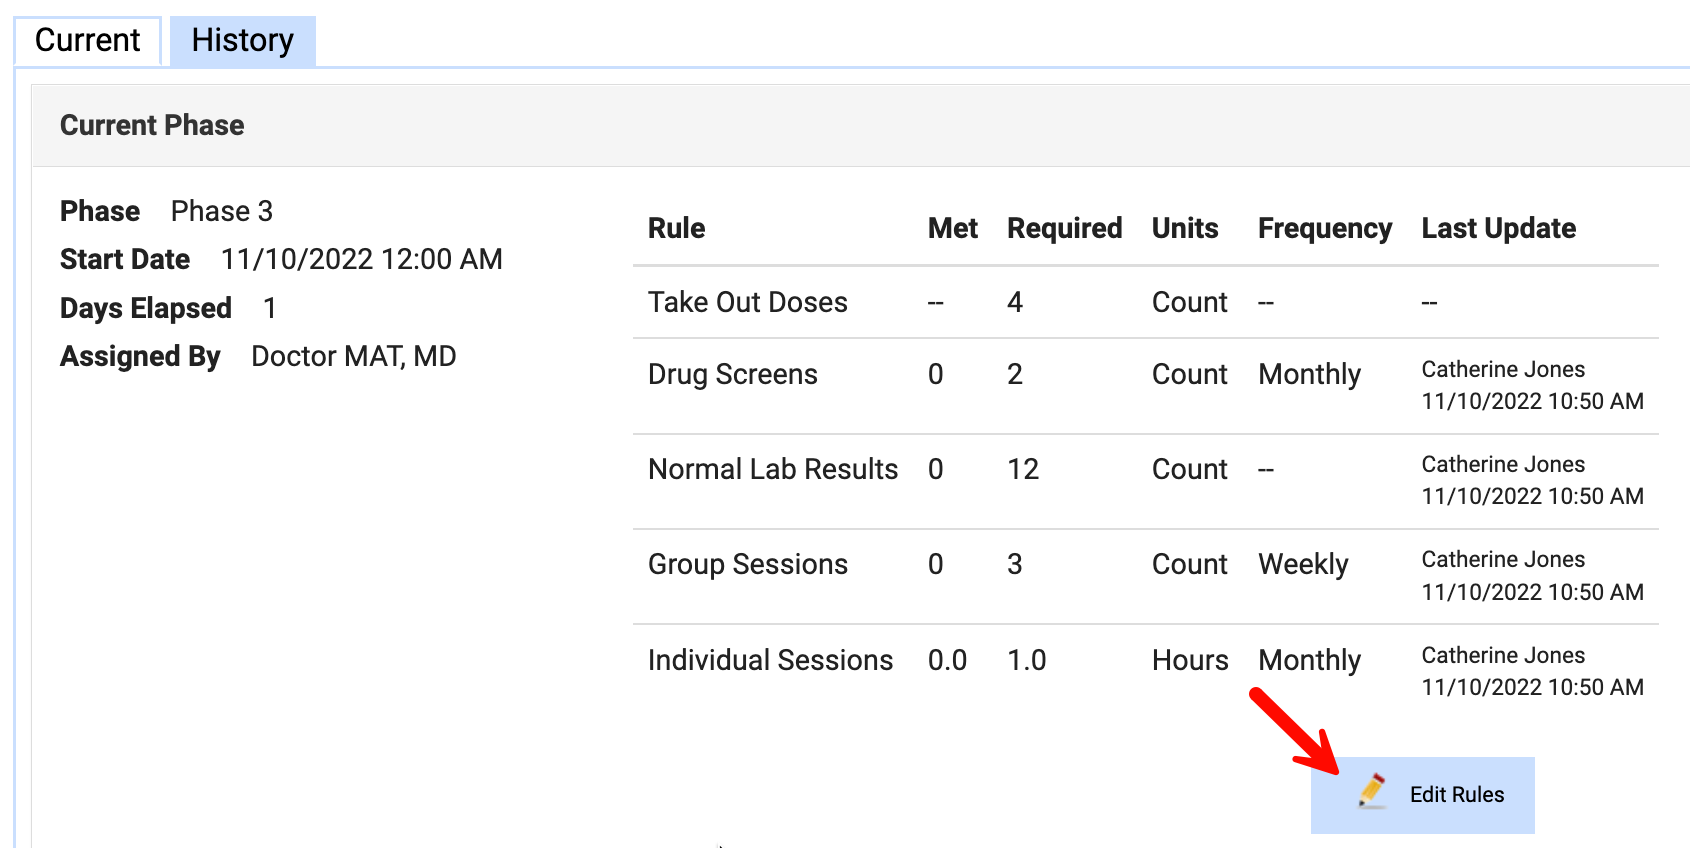Image resolution: width=1690 pixels, height=848 pixels.
Task: Click the Drug Screens rule name
Action: point(732,374)
